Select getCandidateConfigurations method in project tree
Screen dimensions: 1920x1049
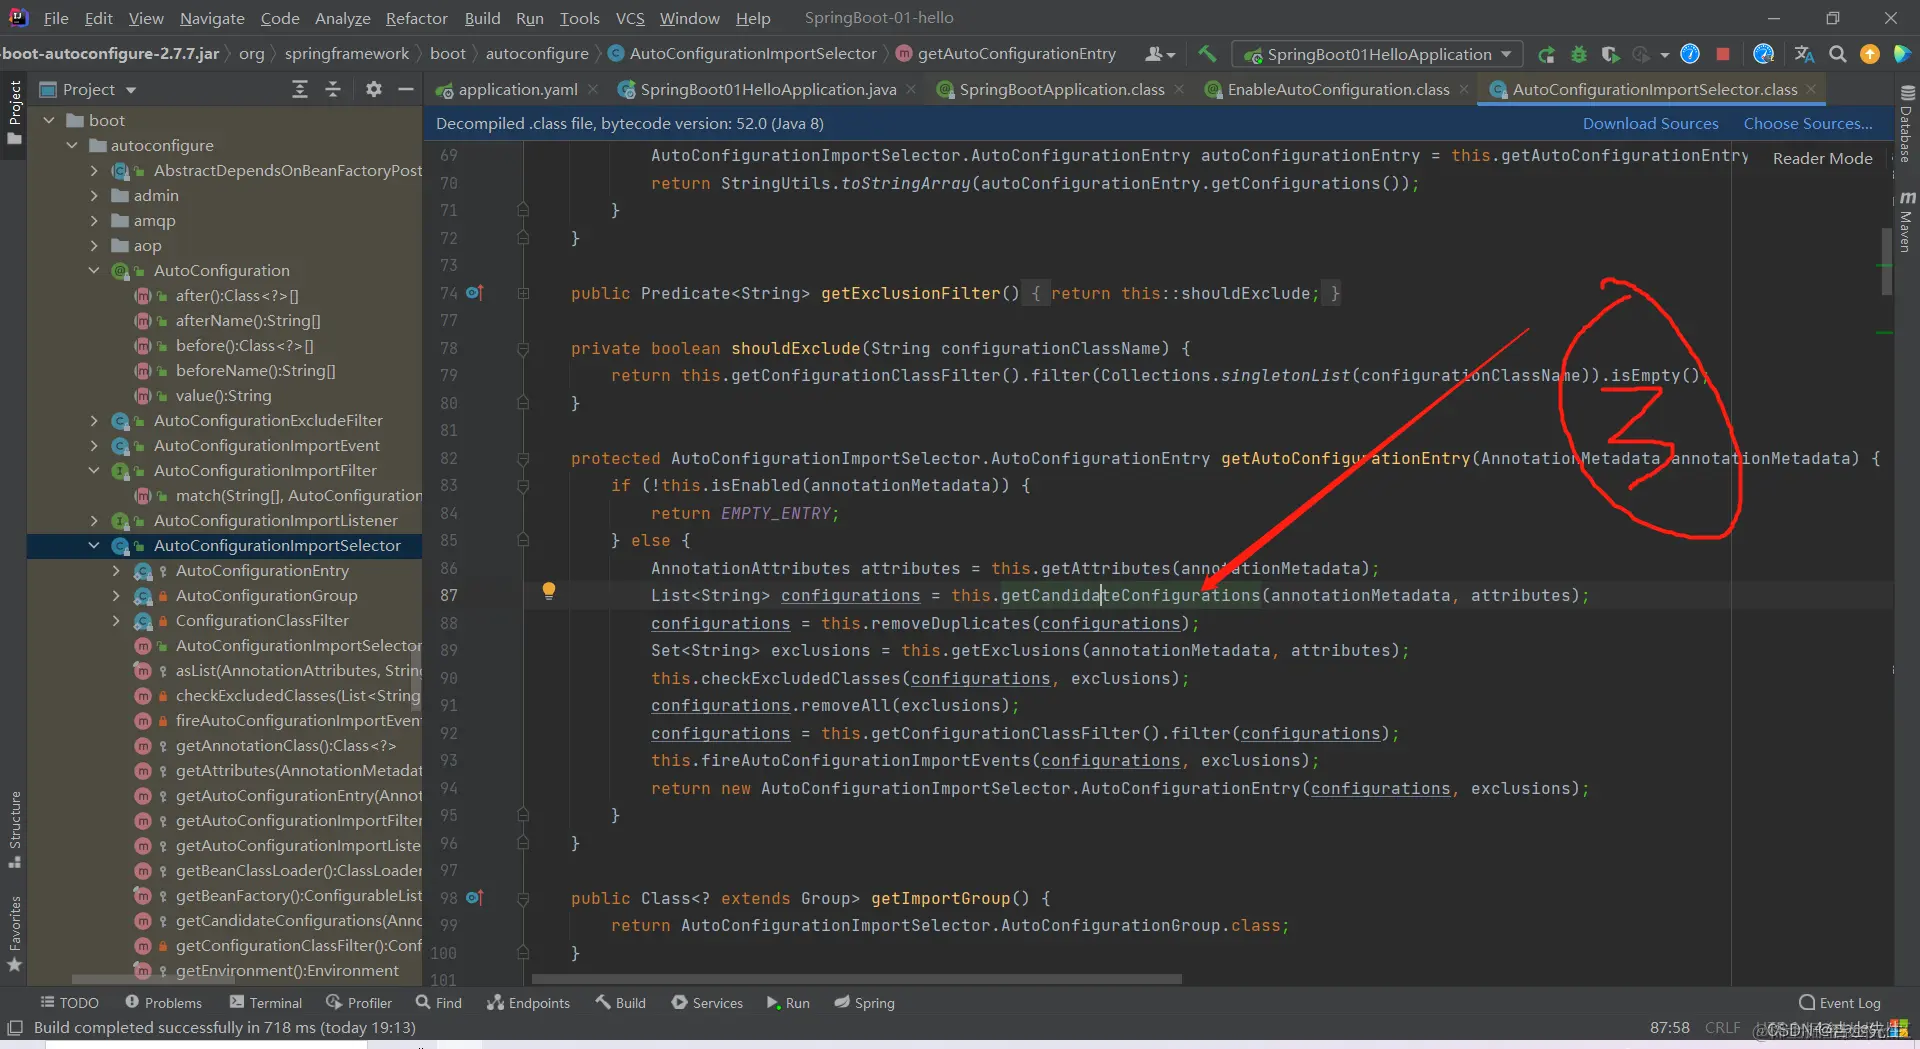tap(278, 920)
